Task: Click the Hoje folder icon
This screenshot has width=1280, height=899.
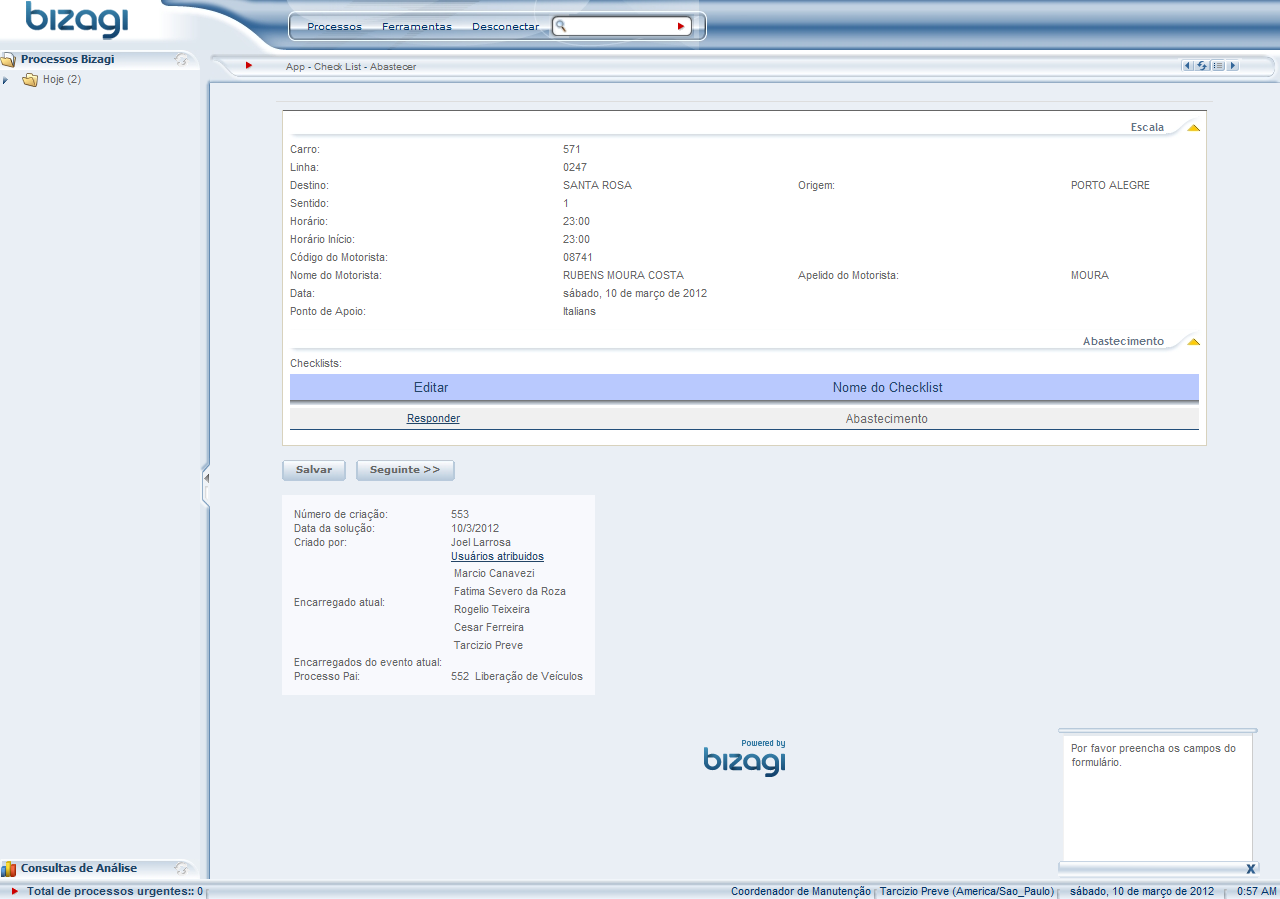Action: click(x=30, y=80)
